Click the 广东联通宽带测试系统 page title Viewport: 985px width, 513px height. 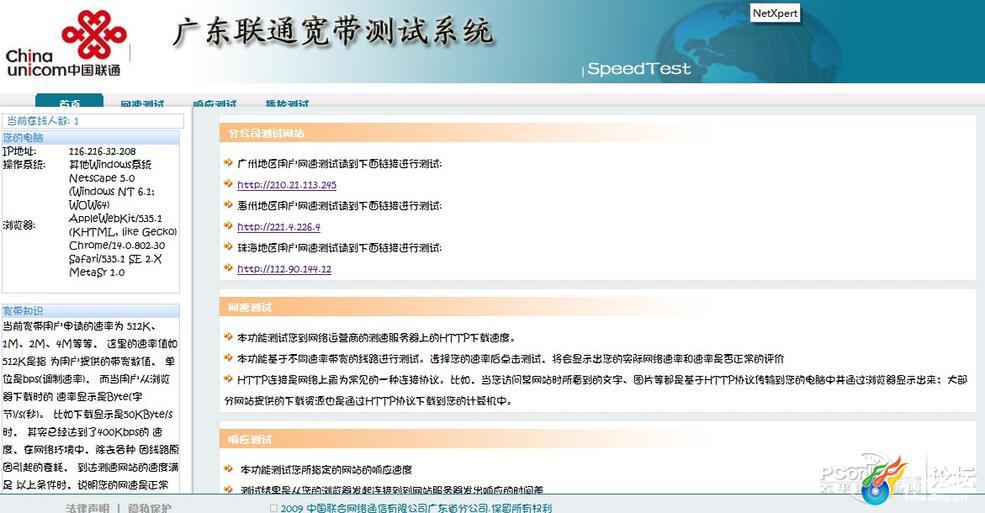(x=332, y=32)
